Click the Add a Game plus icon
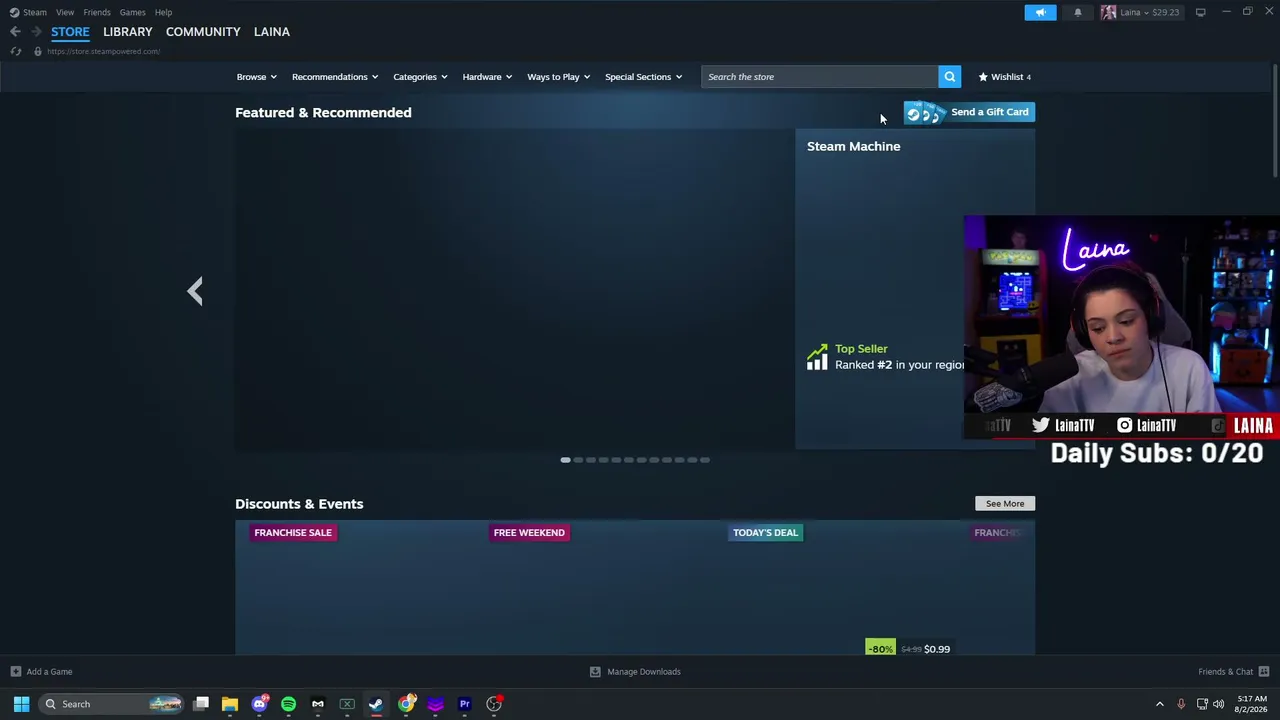The height and width of the screenshot is (720, 1280). pyautogui.click(x=15, y=672)
